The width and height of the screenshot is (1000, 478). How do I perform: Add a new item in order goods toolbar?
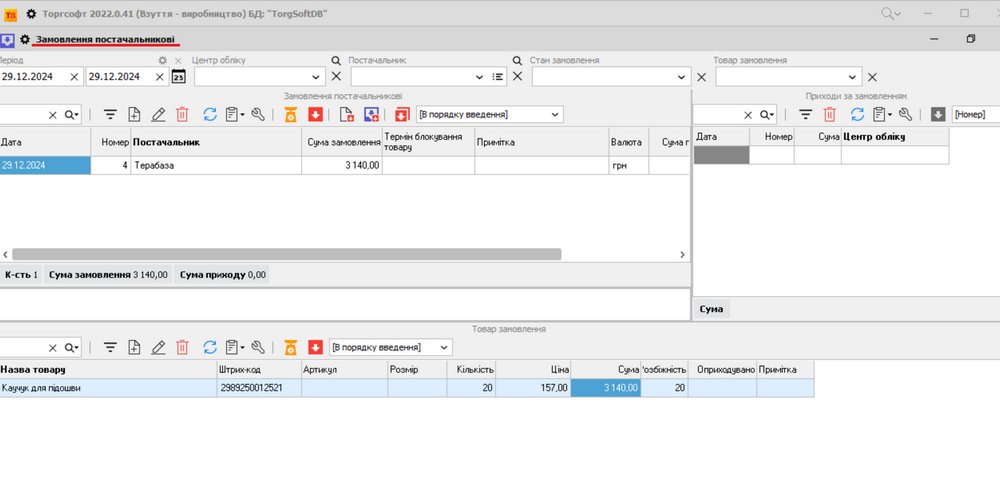134,347
